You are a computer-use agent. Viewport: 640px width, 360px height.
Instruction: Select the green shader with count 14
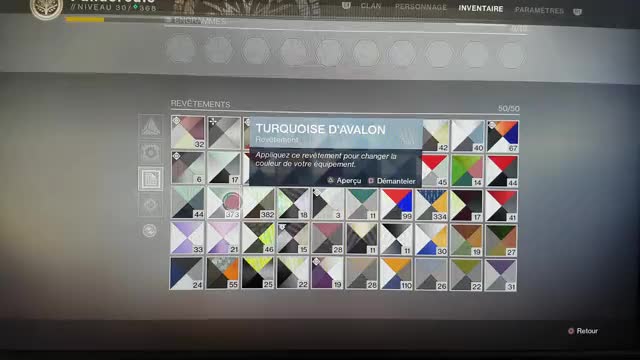[x=467, y=171]
